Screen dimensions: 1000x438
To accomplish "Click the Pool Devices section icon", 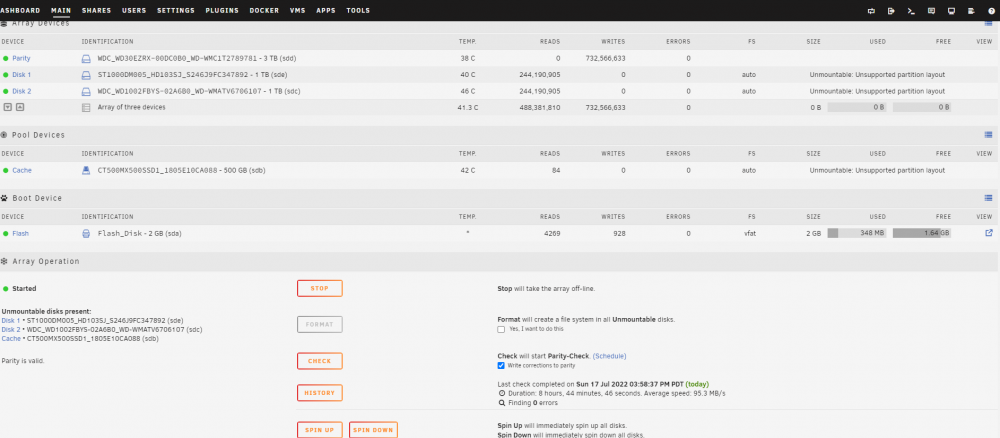I will pos(4,135).
